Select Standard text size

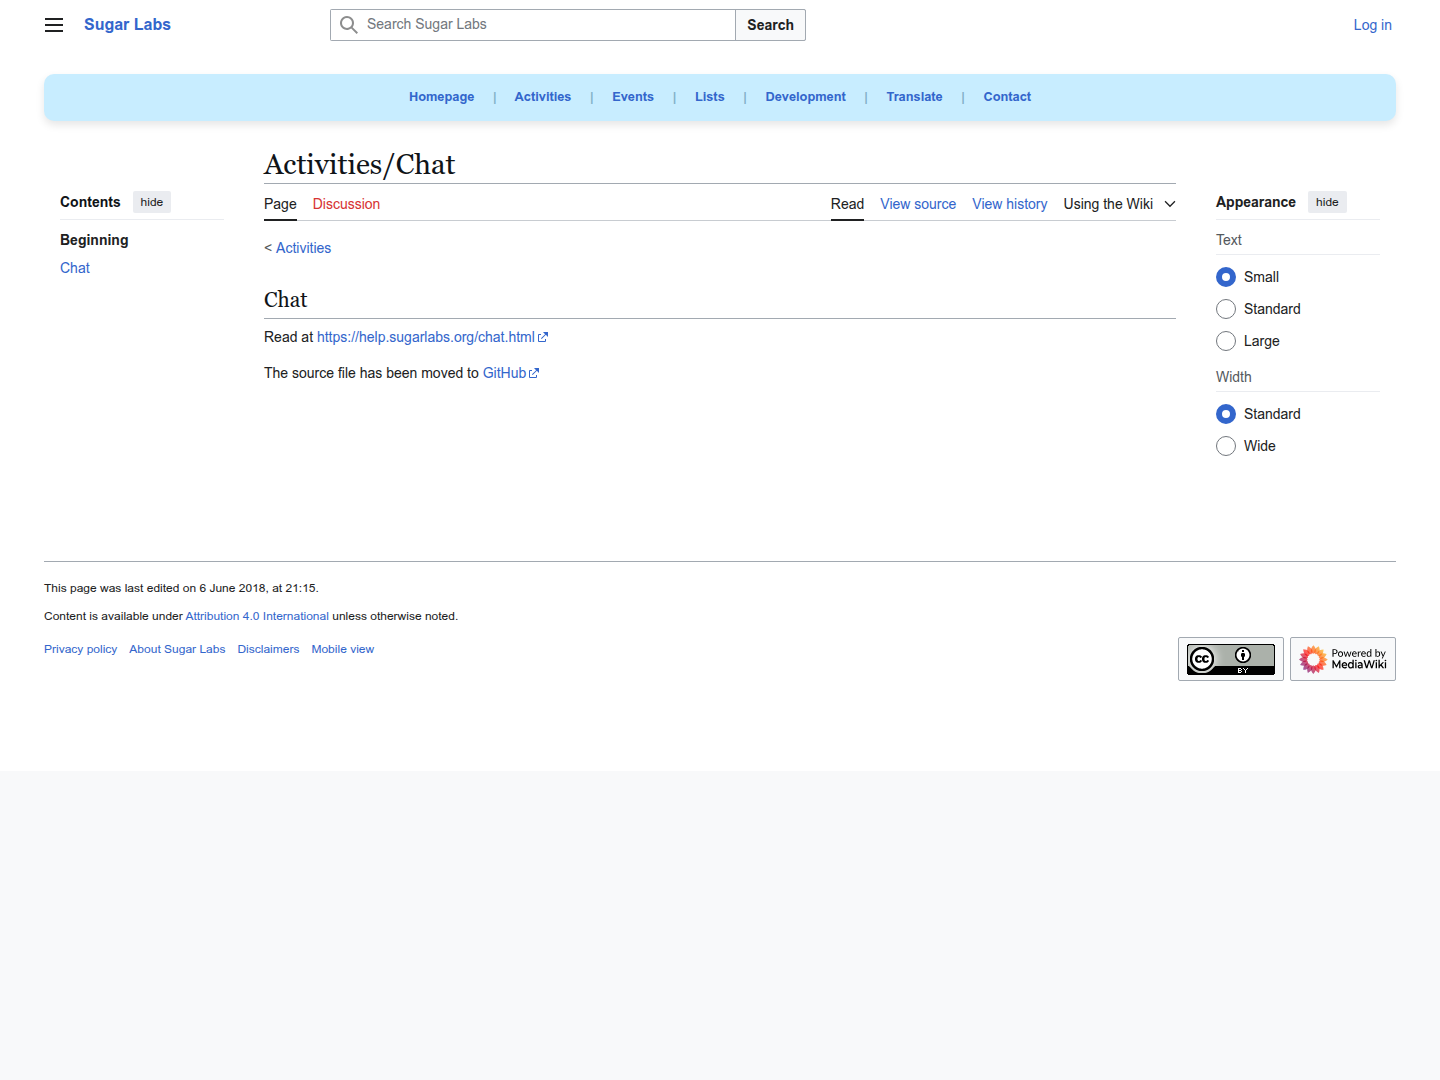[1226, 309]
